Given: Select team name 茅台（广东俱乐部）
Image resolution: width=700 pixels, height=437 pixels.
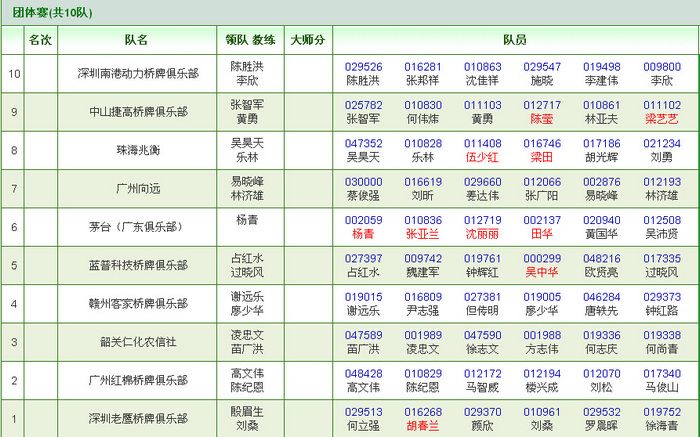Looking at the screenshot, I should (x=138, y=227).
